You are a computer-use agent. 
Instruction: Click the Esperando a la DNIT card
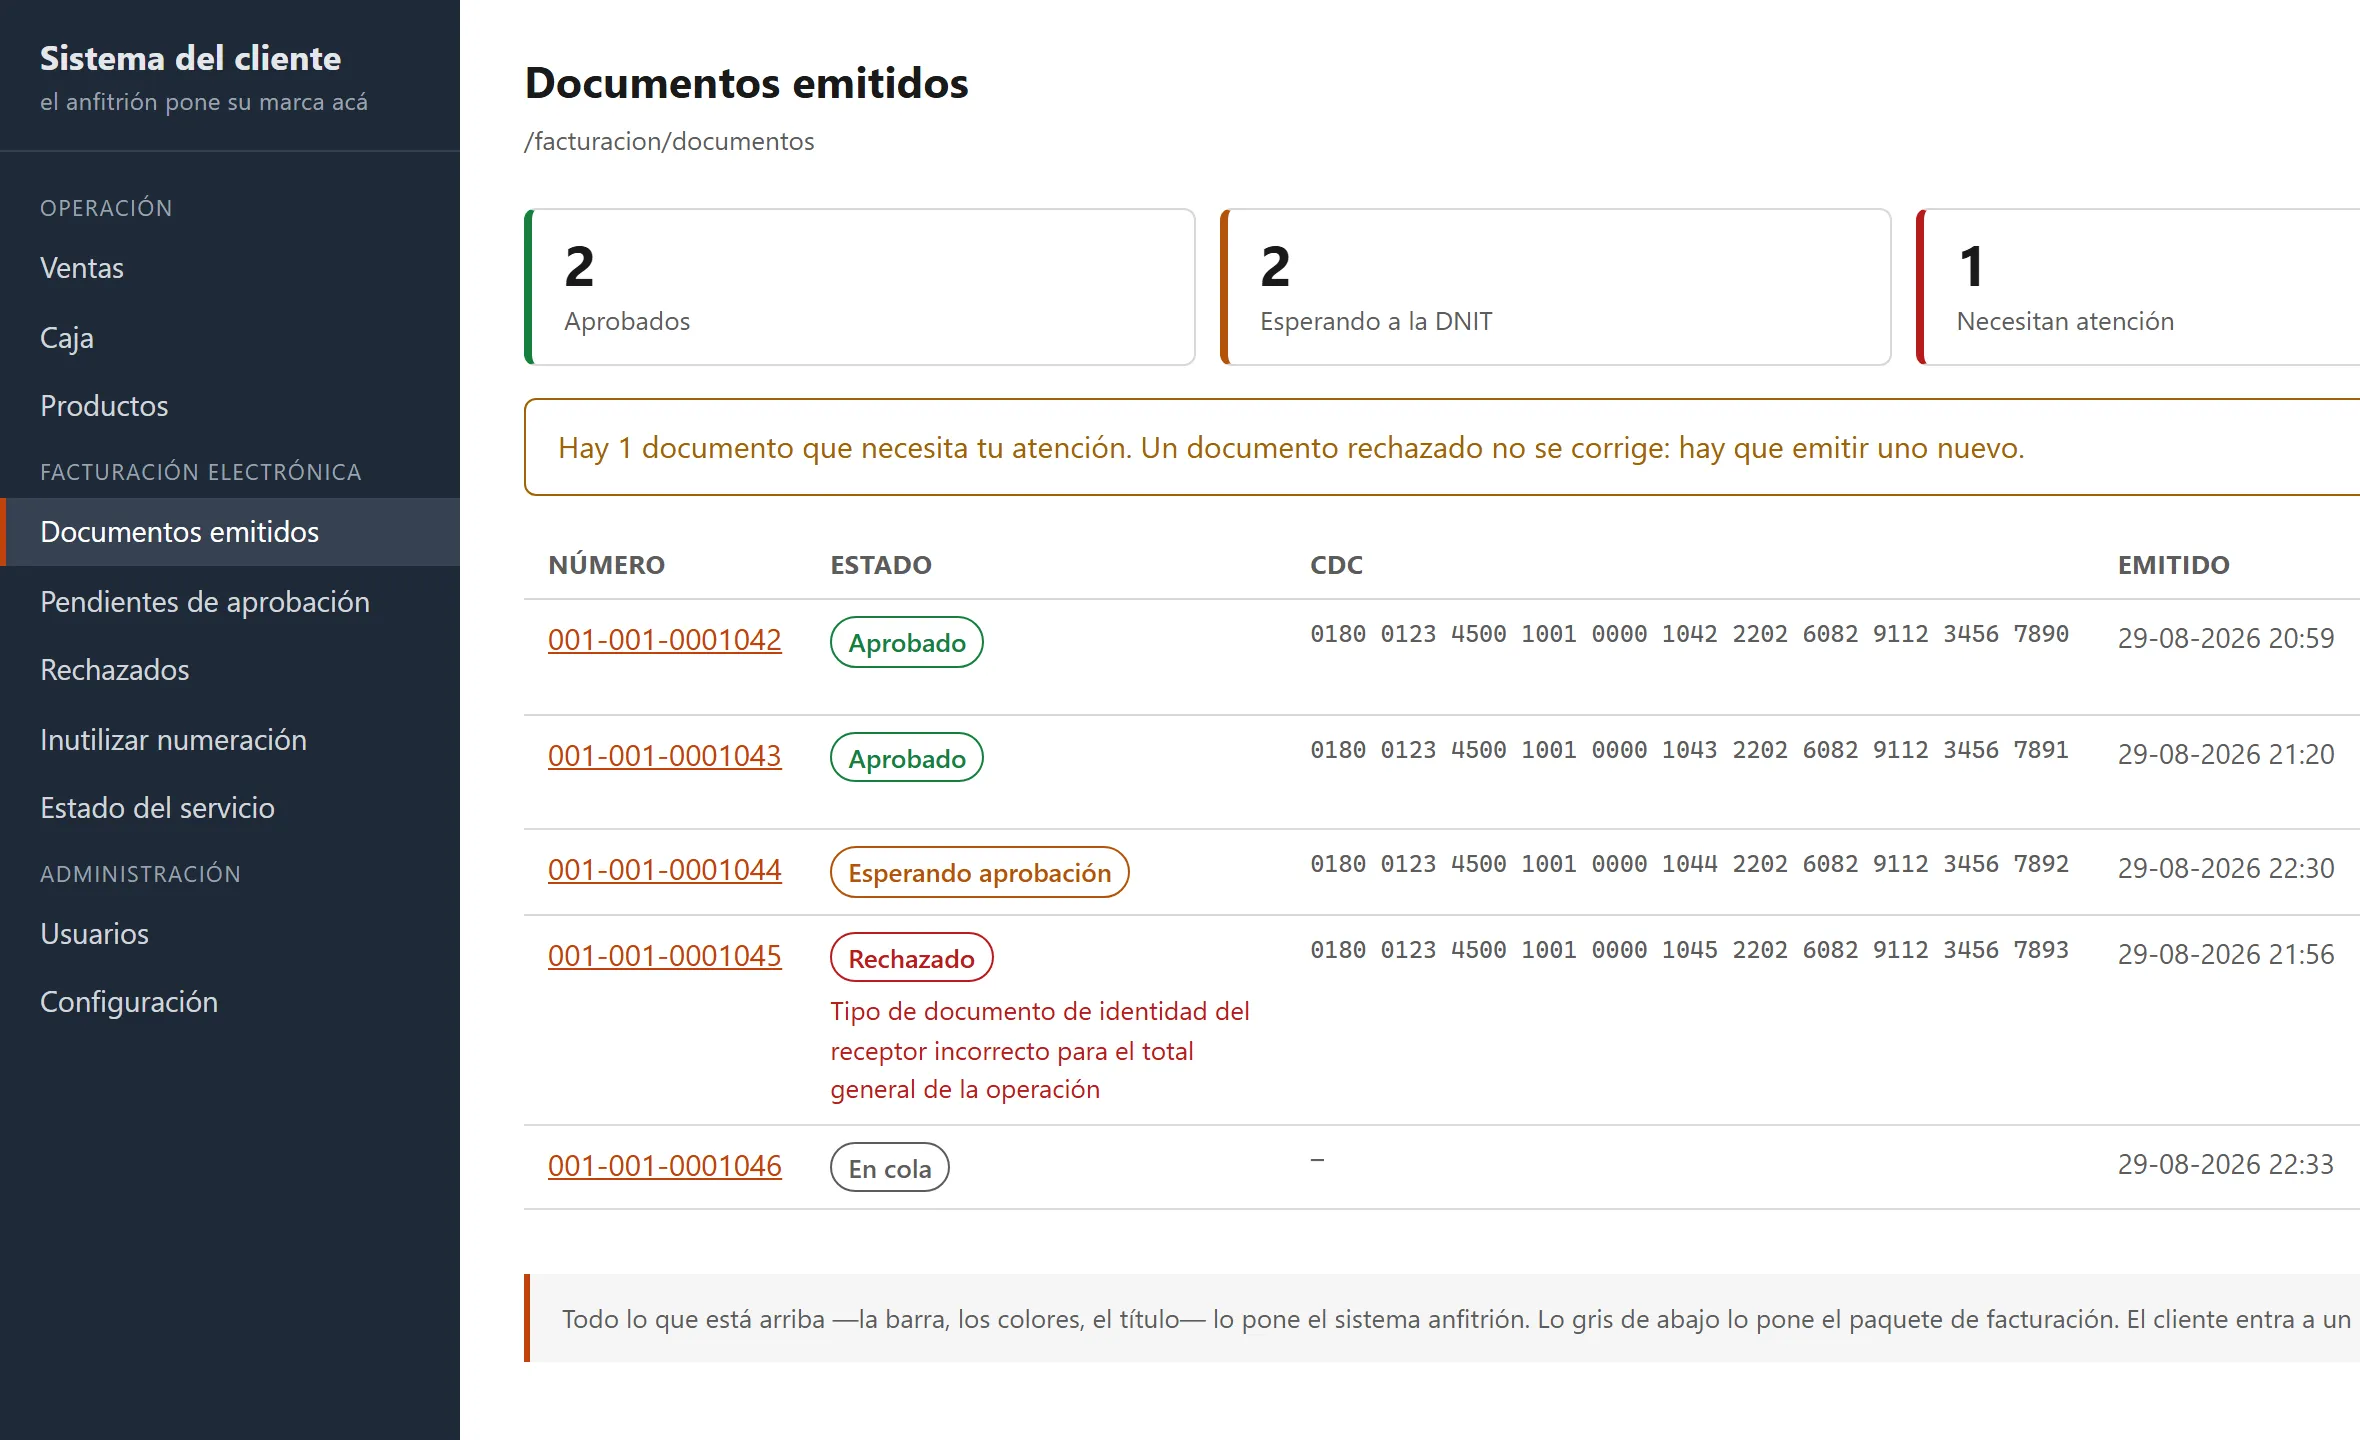[1556, 287]
